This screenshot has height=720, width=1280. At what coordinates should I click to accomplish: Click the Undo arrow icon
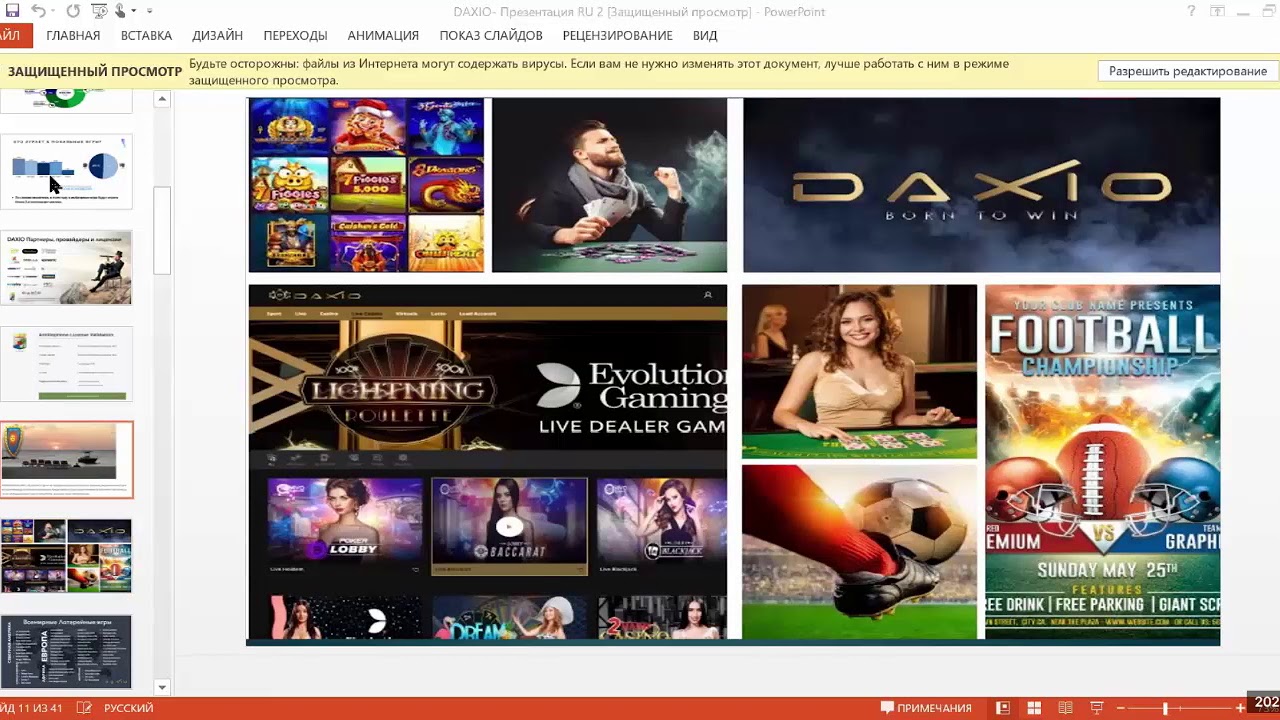pyautogui.click(x=38, y=11)
